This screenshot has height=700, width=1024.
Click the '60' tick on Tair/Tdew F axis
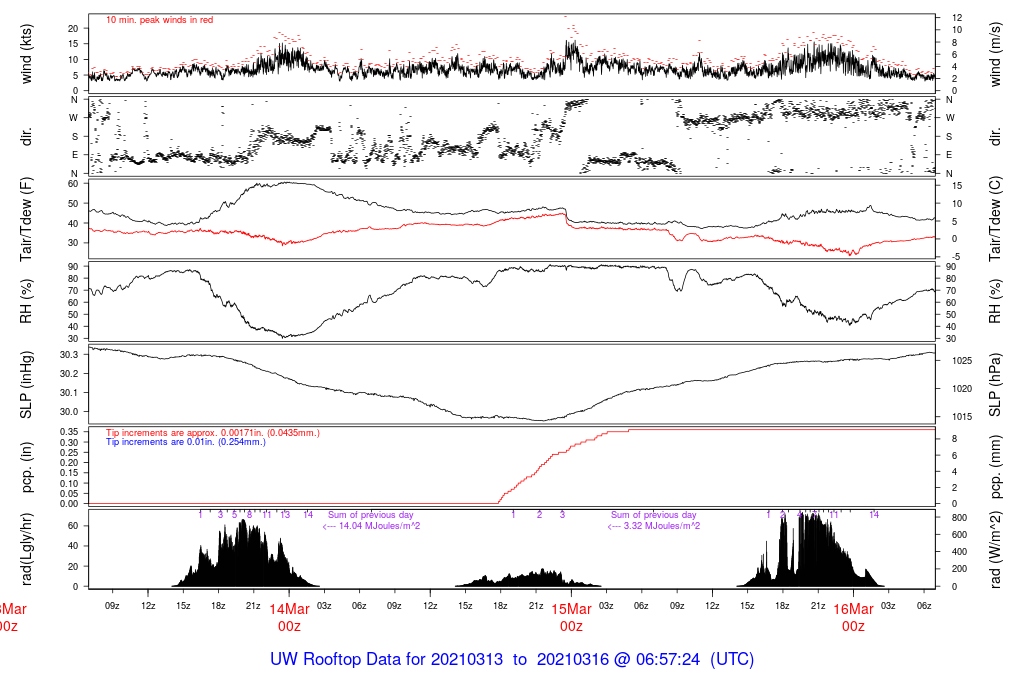(x=73, y=184)
